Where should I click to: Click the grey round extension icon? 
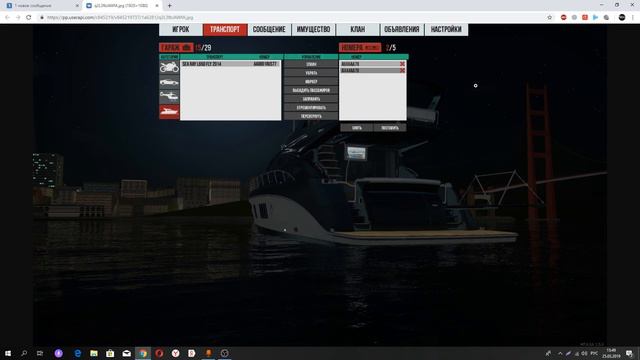[574, 18]
